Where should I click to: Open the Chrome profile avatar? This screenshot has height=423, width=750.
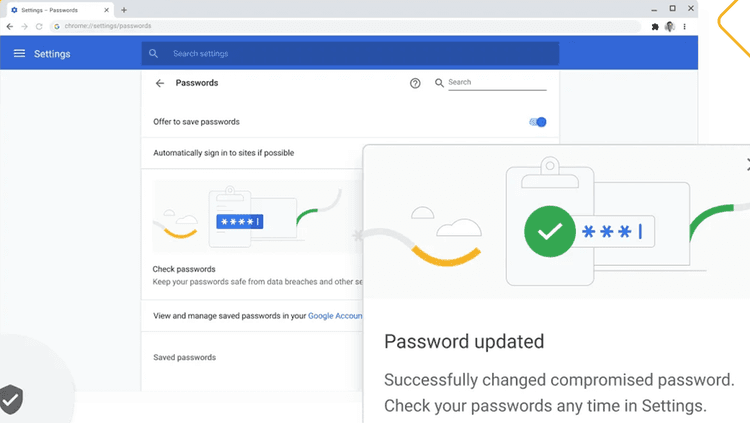(670, 27)
